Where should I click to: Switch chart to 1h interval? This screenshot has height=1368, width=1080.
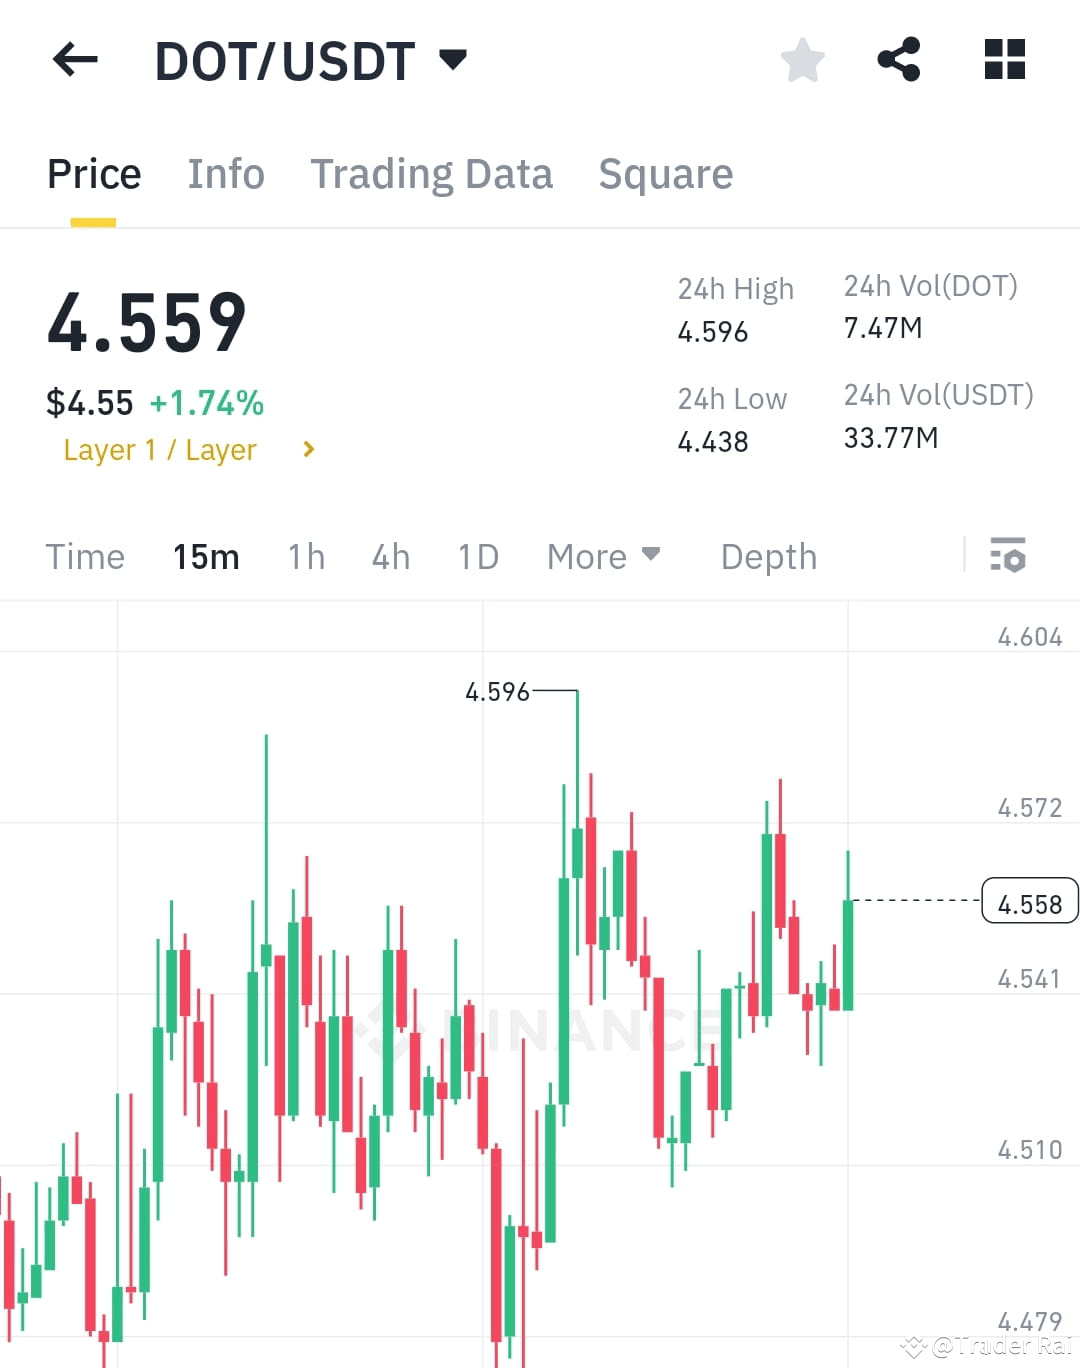[305, 556]
